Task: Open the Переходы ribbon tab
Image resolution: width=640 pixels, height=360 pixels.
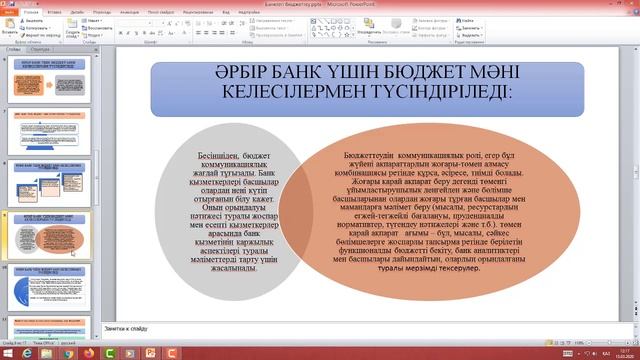Action: (x=102, y=12)
